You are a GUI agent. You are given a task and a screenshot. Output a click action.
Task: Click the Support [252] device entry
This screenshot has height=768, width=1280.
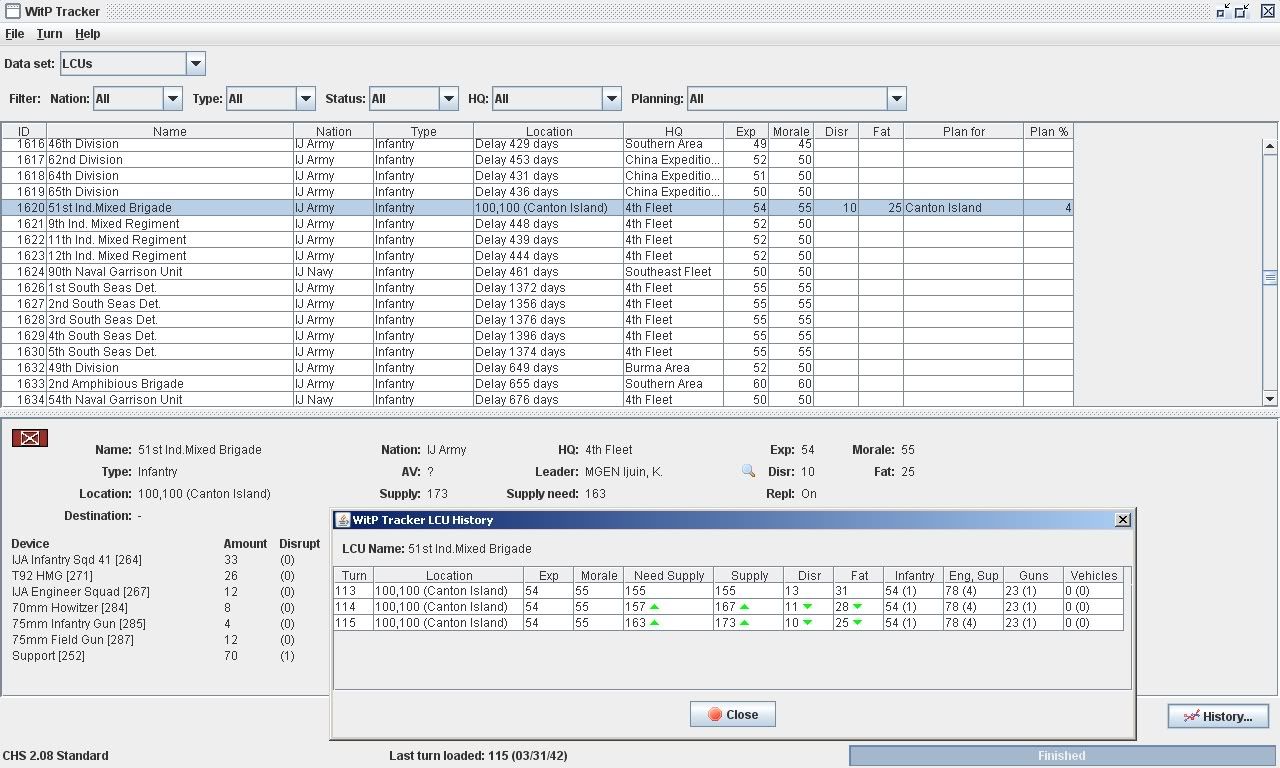[49, 656]
